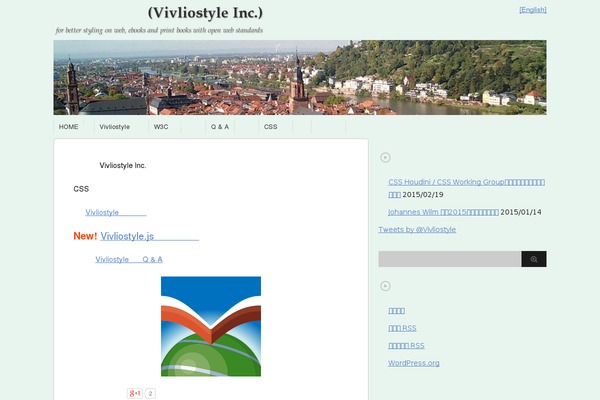Click the Vivliostyle book logo image

pos(211,326)
